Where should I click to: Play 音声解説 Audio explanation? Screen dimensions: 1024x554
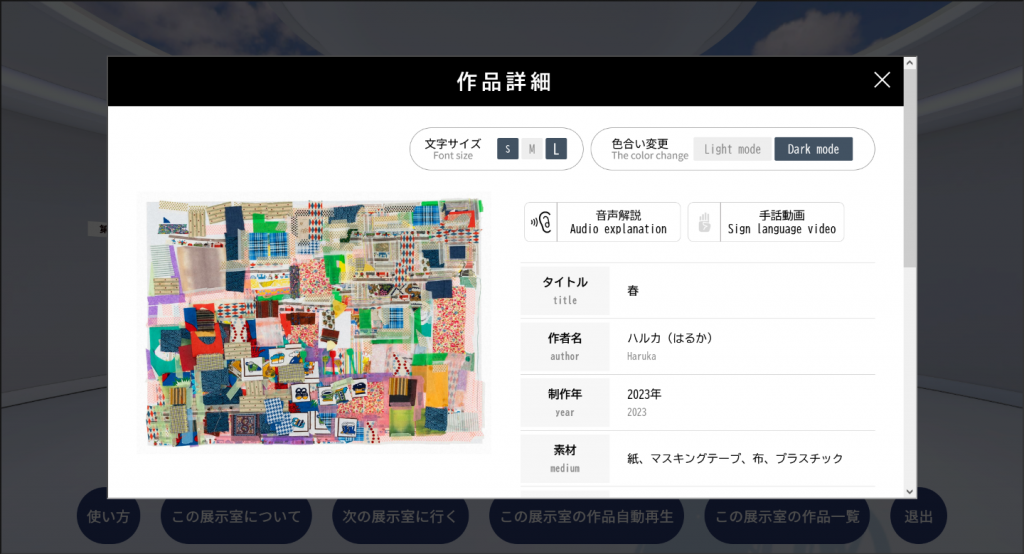point(618,222)
